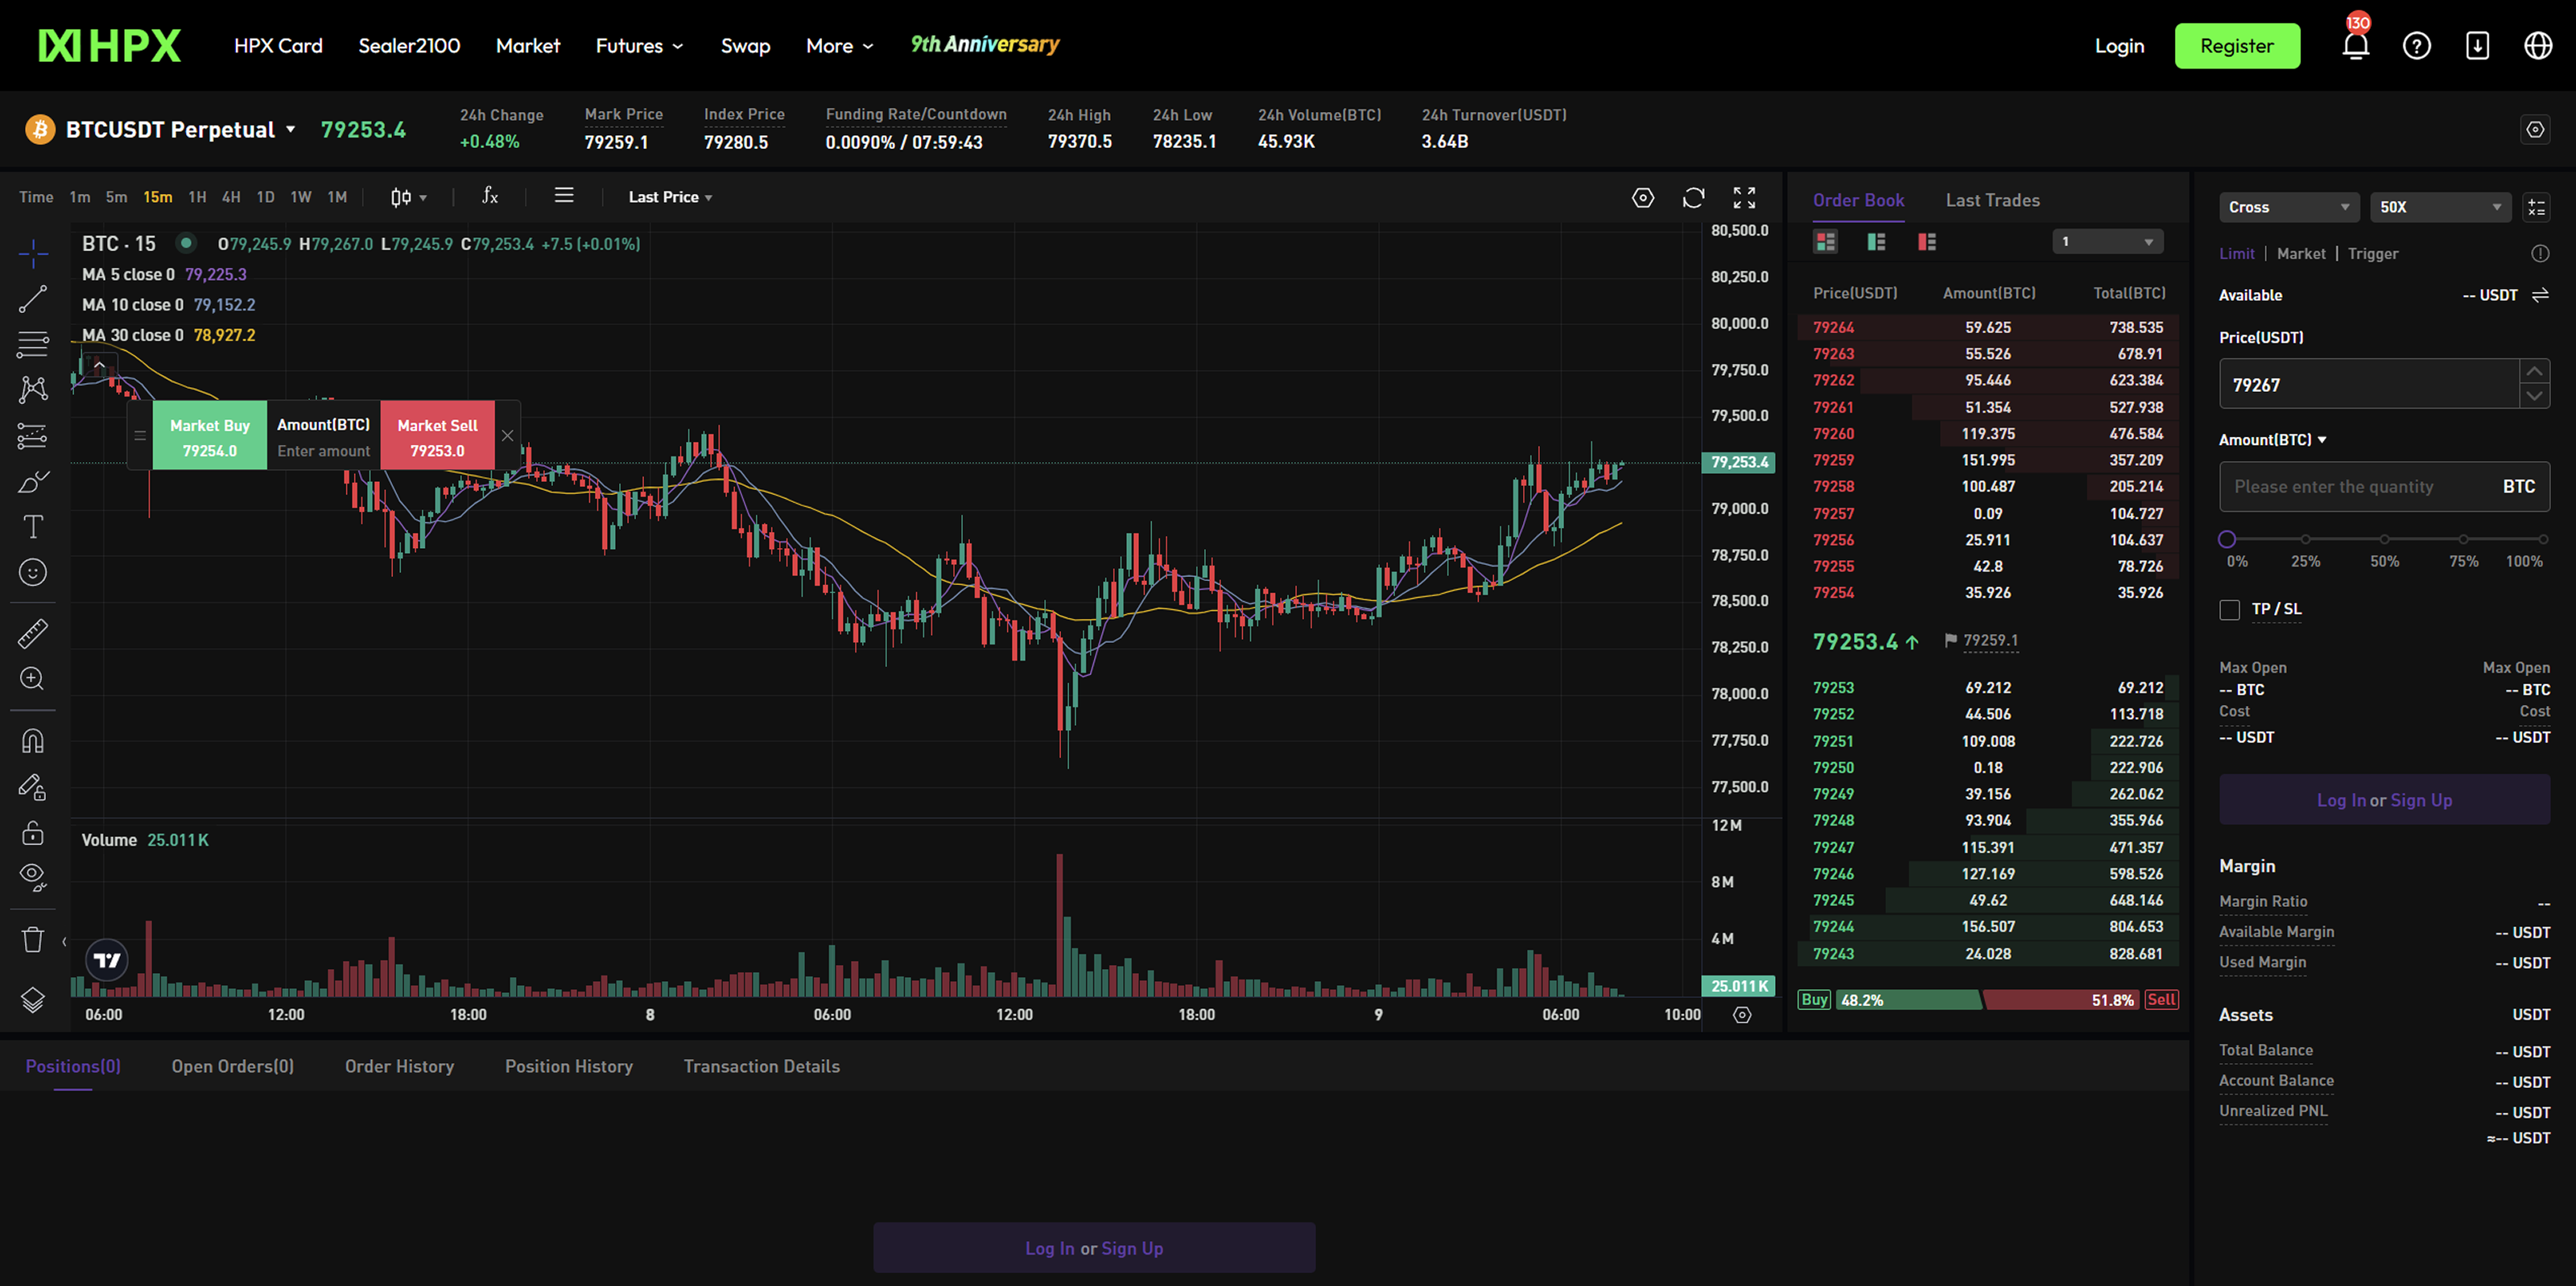The width and height of the screenshot is (2576, 1286).
Task: Open the Fibonacci retracement tool
Action: click(x=33, y=344)
